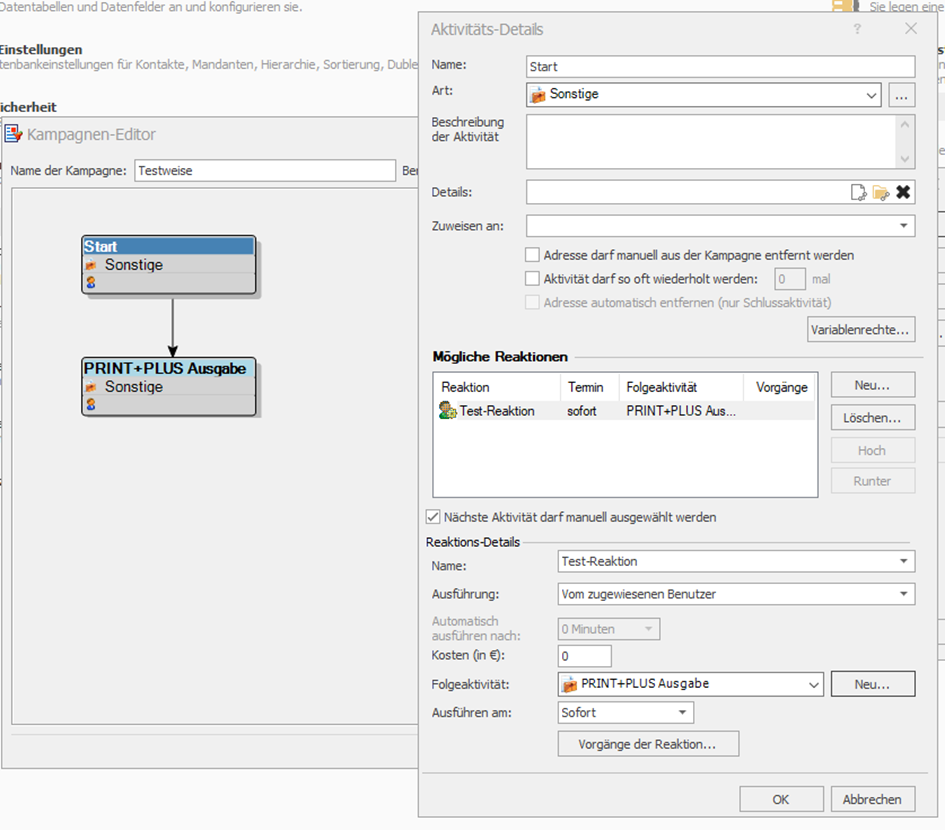Click the new document icon in Details
Viewport: 945px width, 830px height.
tap(858, 192)
